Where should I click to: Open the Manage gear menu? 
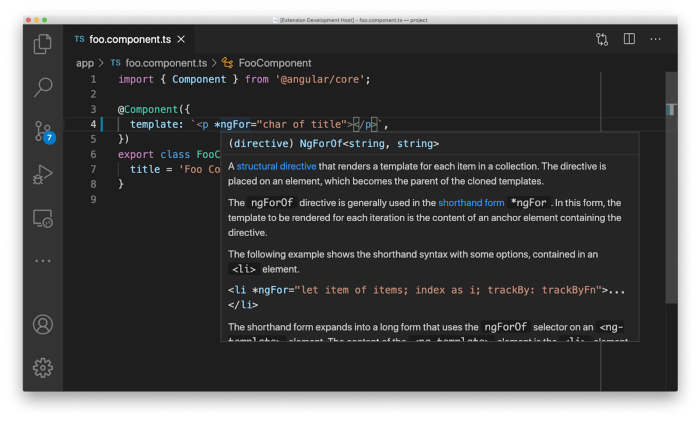pyautogui.click(x=43, y=368)
